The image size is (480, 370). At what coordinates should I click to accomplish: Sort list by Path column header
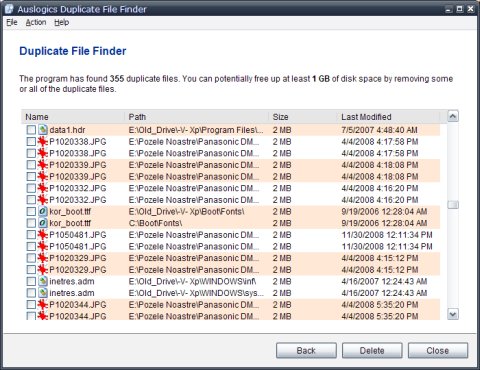coord(197,117)
